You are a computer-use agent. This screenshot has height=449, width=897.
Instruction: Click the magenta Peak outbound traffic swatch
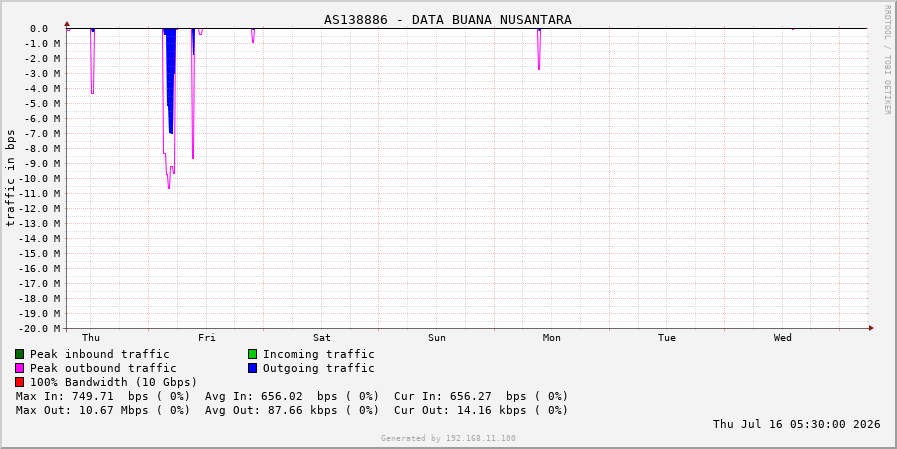click(x=19, y=368)
